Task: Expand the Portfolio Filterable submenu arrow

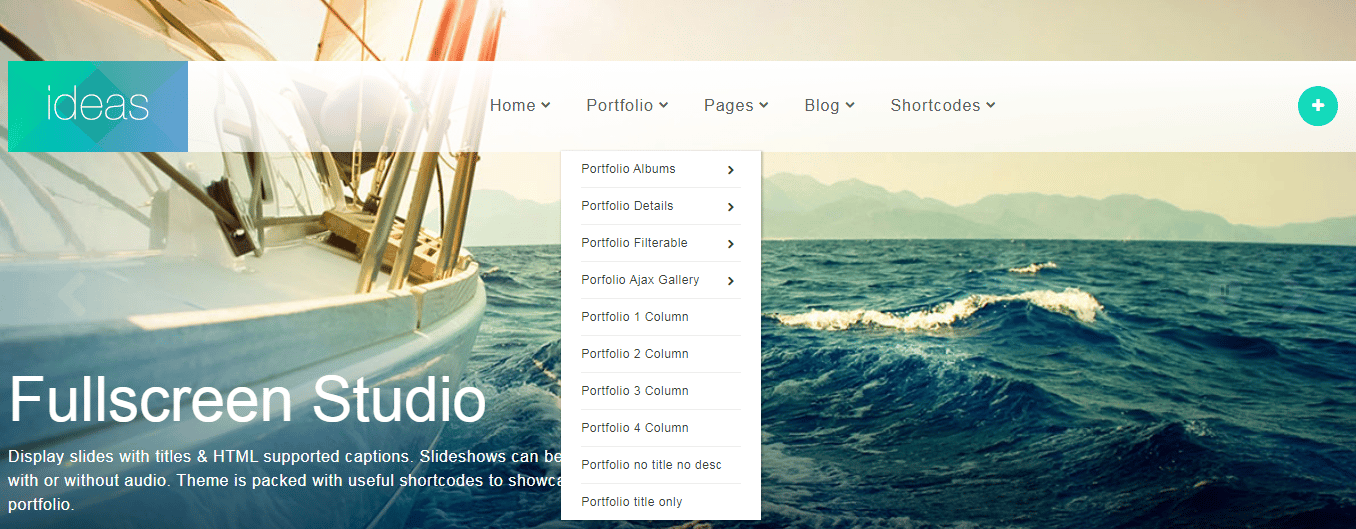Action: click(731, 244)
